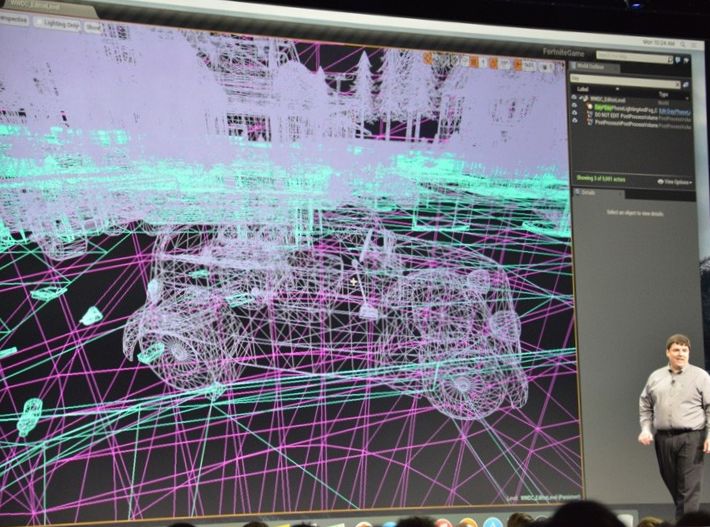710x527 pixels.
Task: Click the filter icon beside outliner search
Action: click(686, 85)
